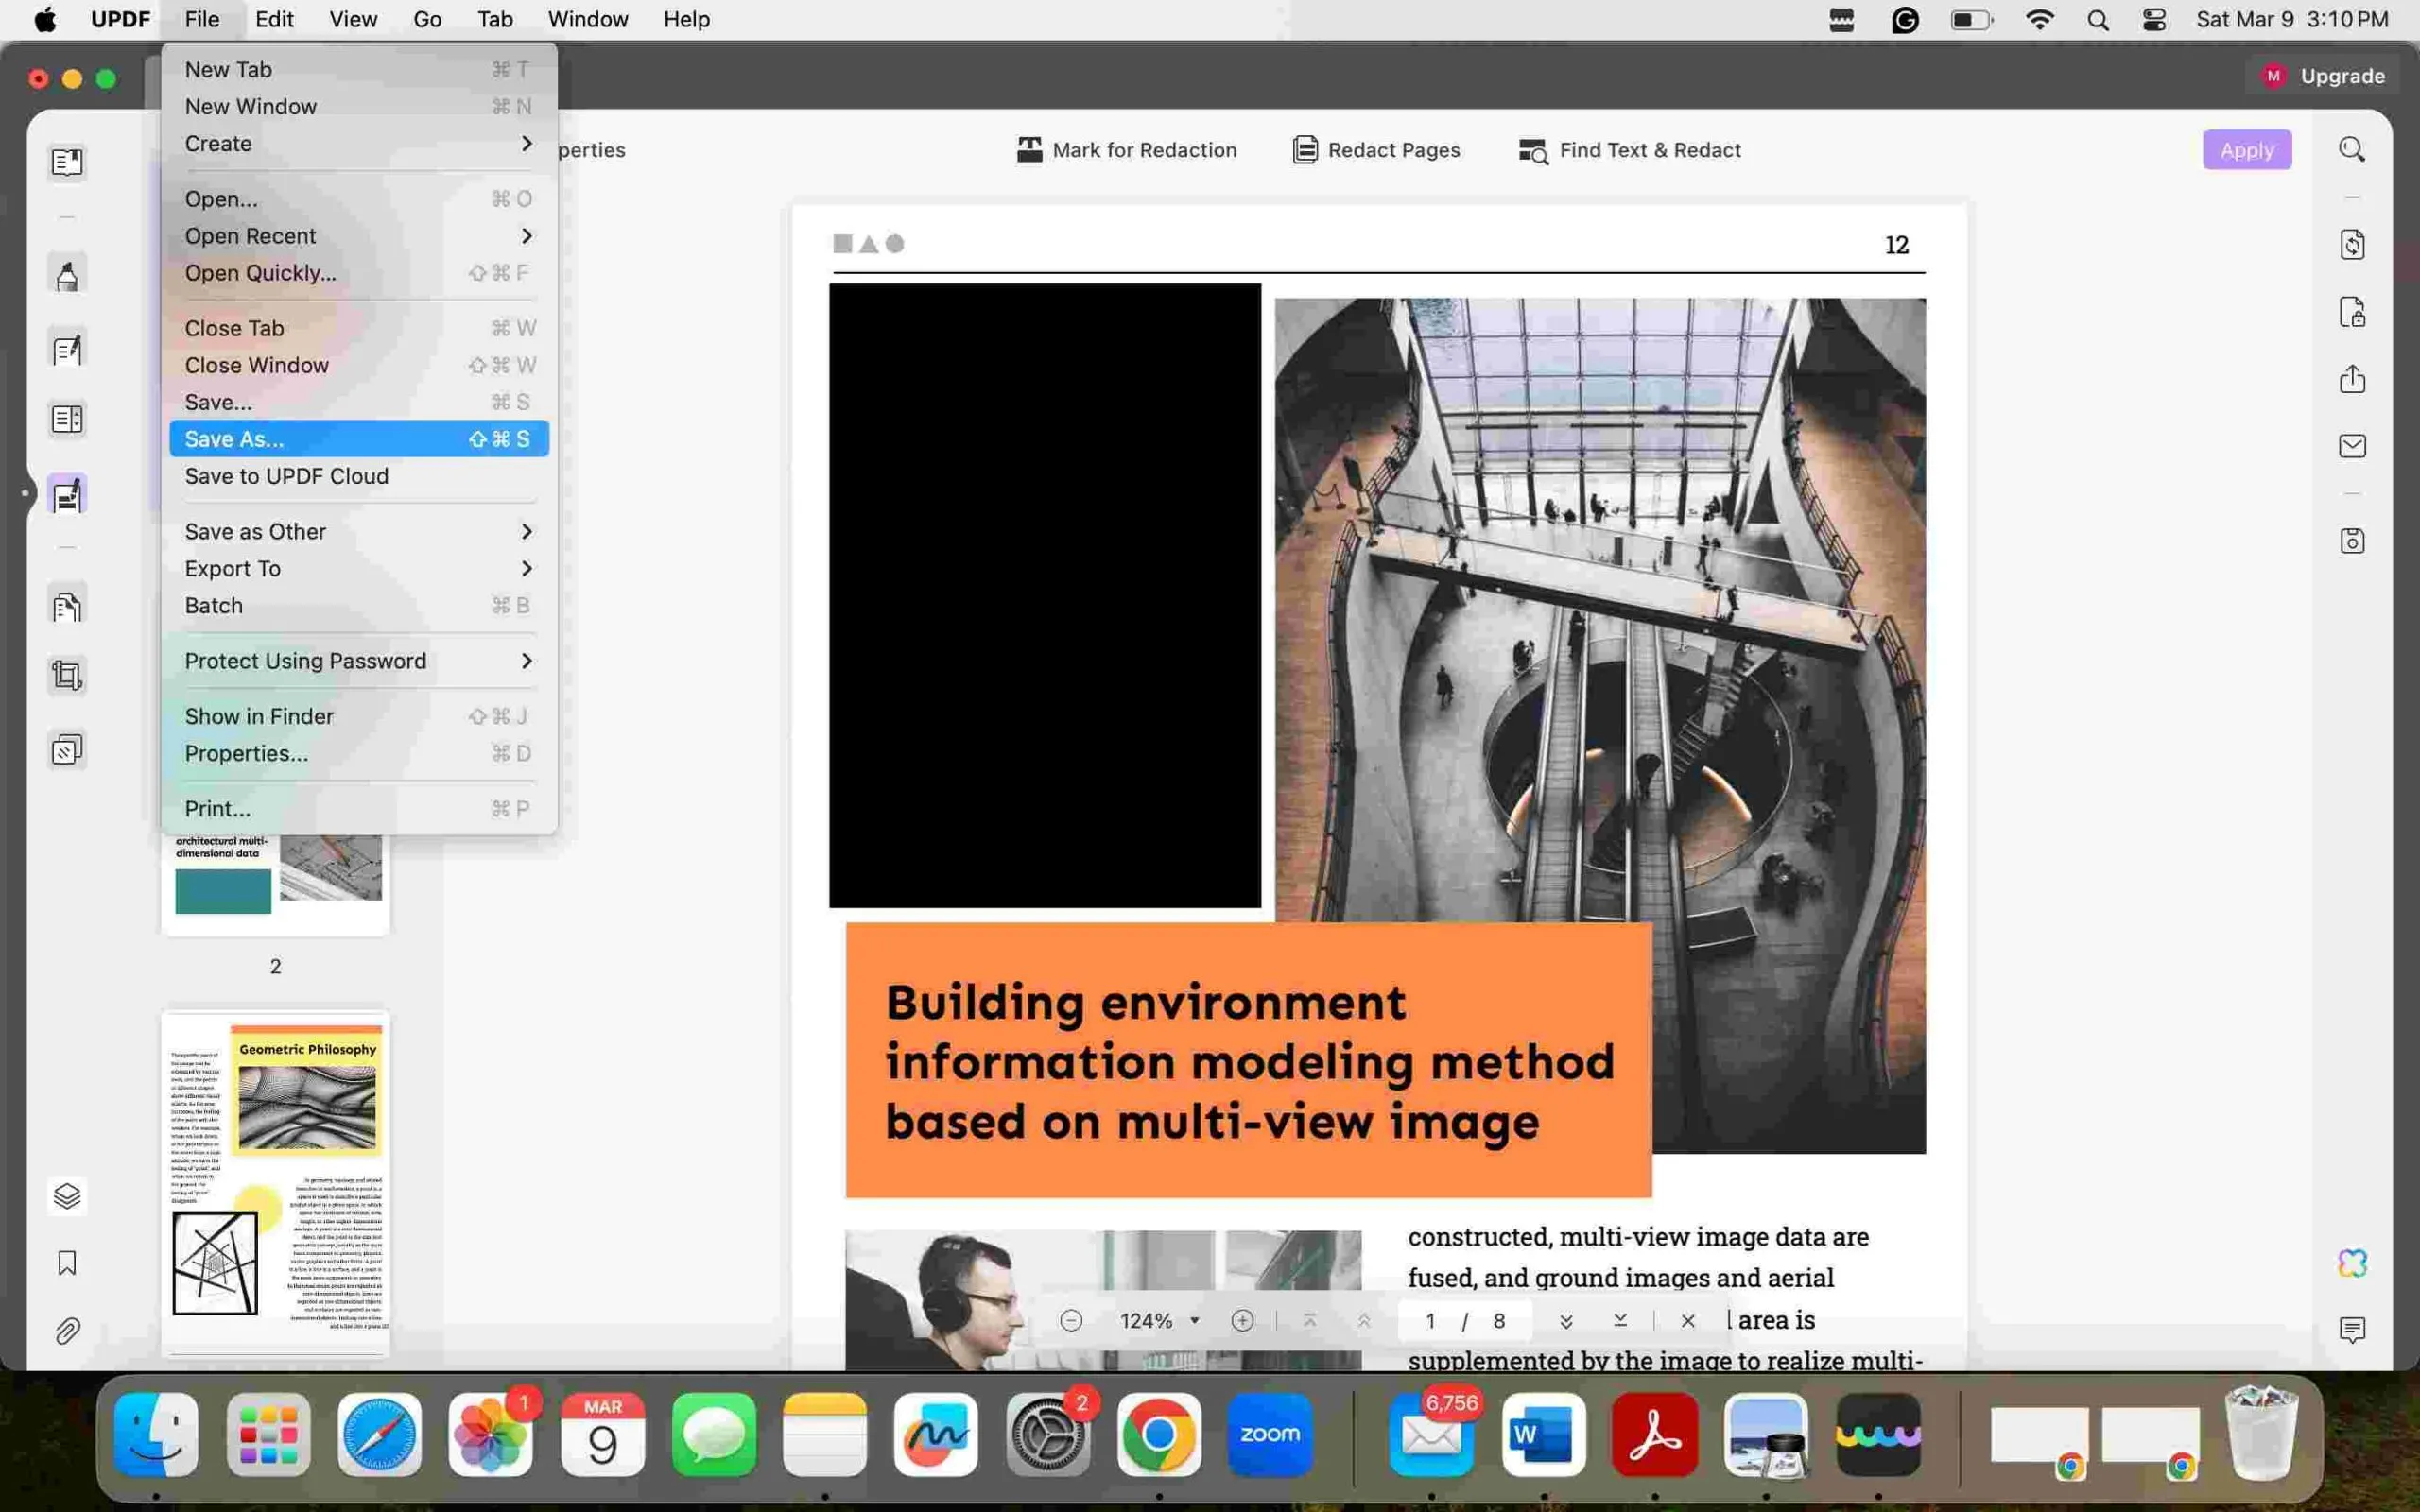2420x1512 pixels.
Task: Open the UPDF AI flower icon
Action: (2352, 1263)
